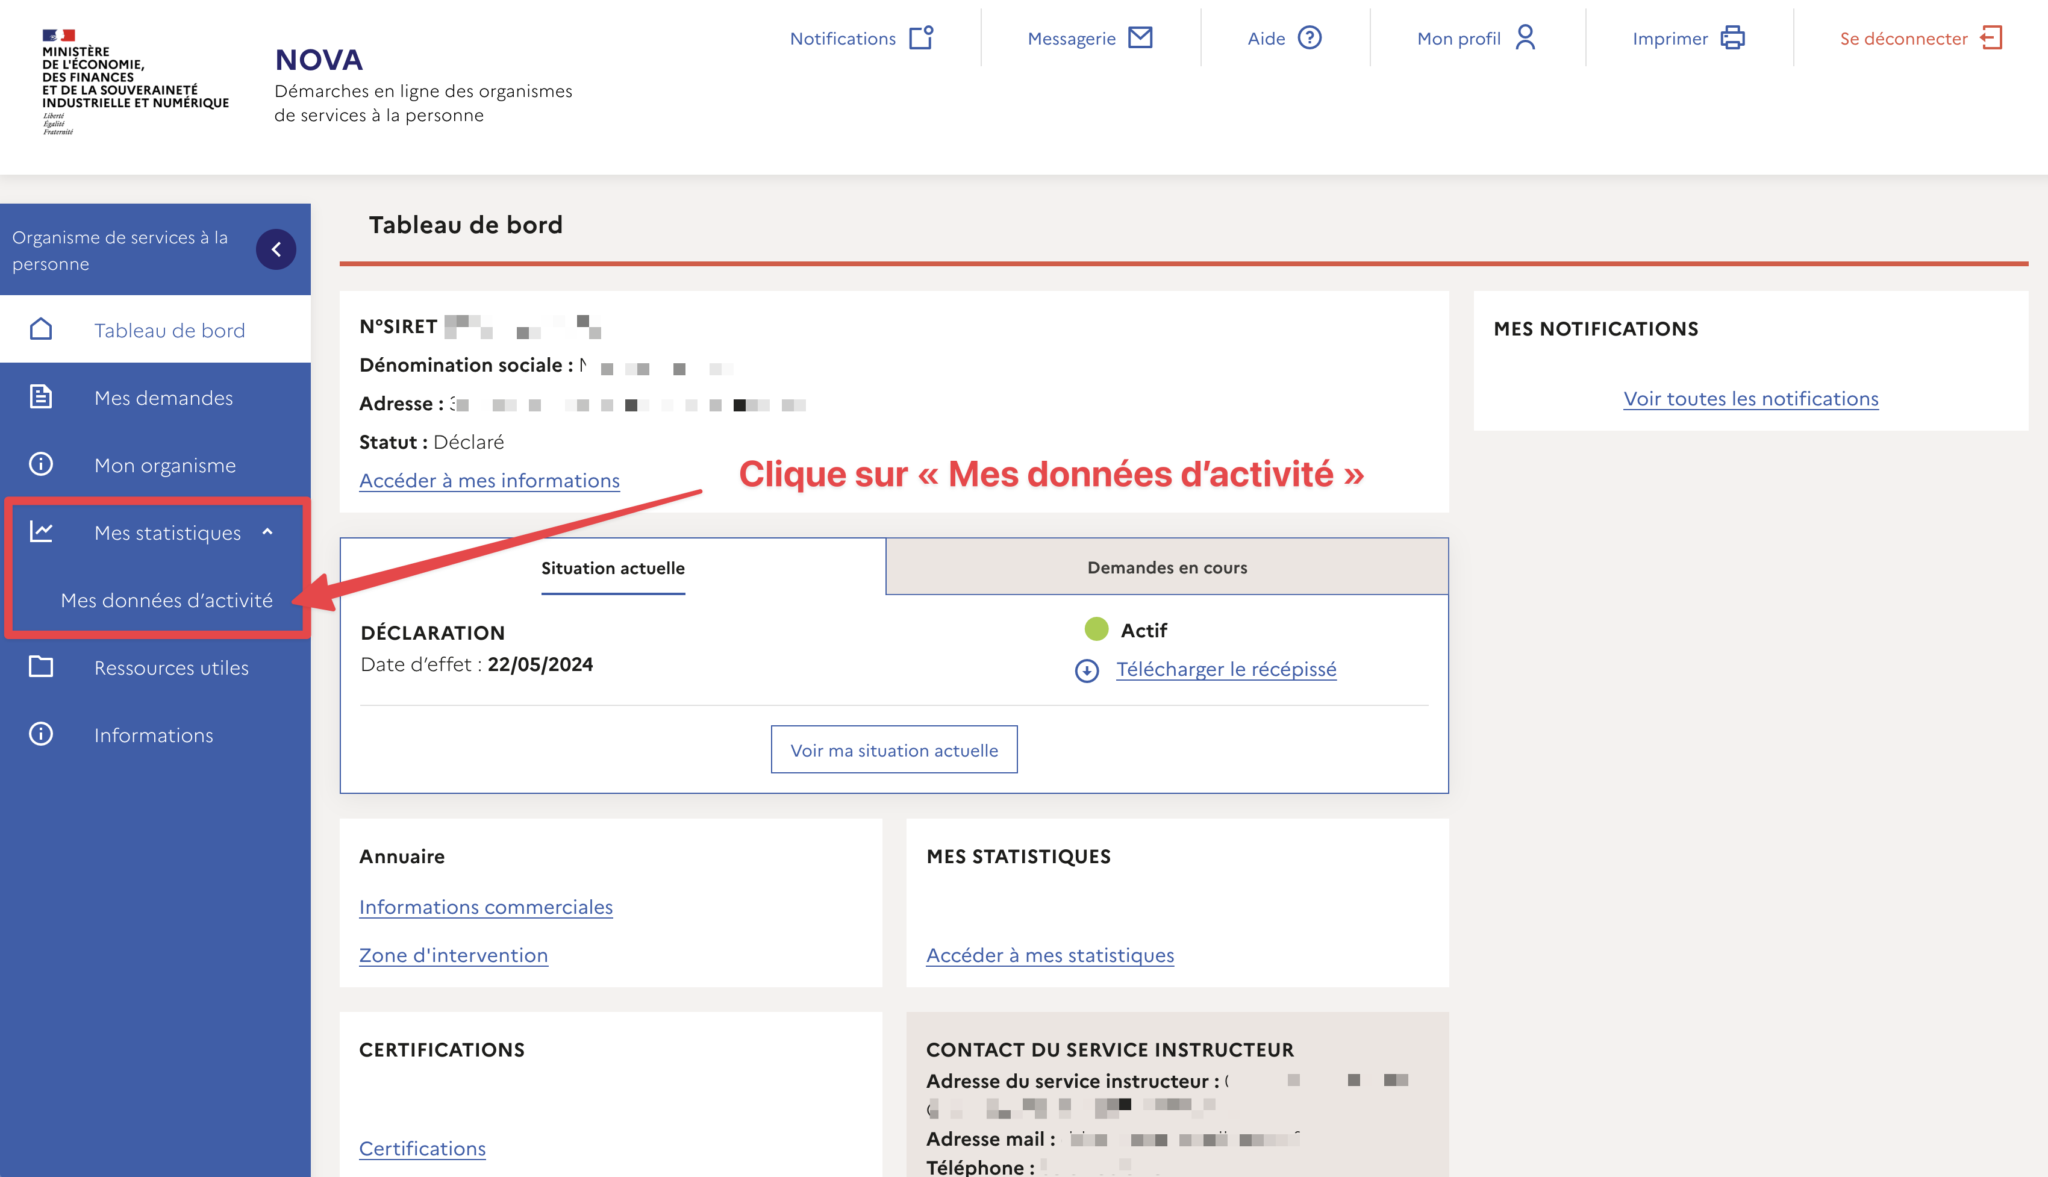Click the Aide question mark icon
The height and width of the screenshot is (1177, 2048).
1310,37
